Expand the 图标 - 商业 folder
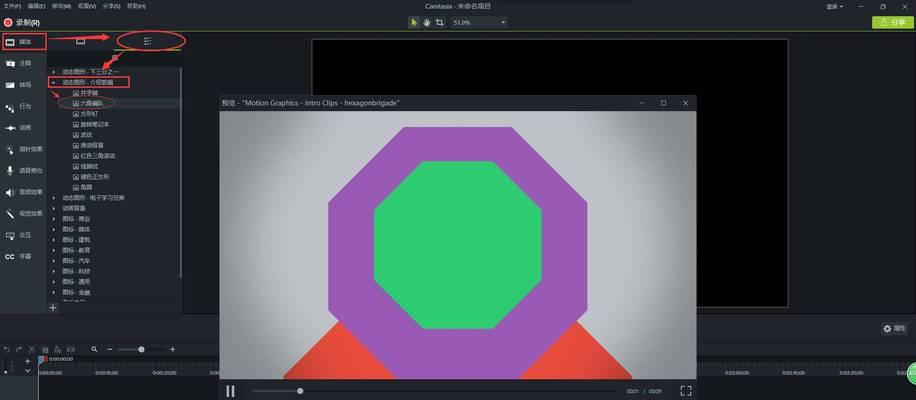 tap(54, 218)
